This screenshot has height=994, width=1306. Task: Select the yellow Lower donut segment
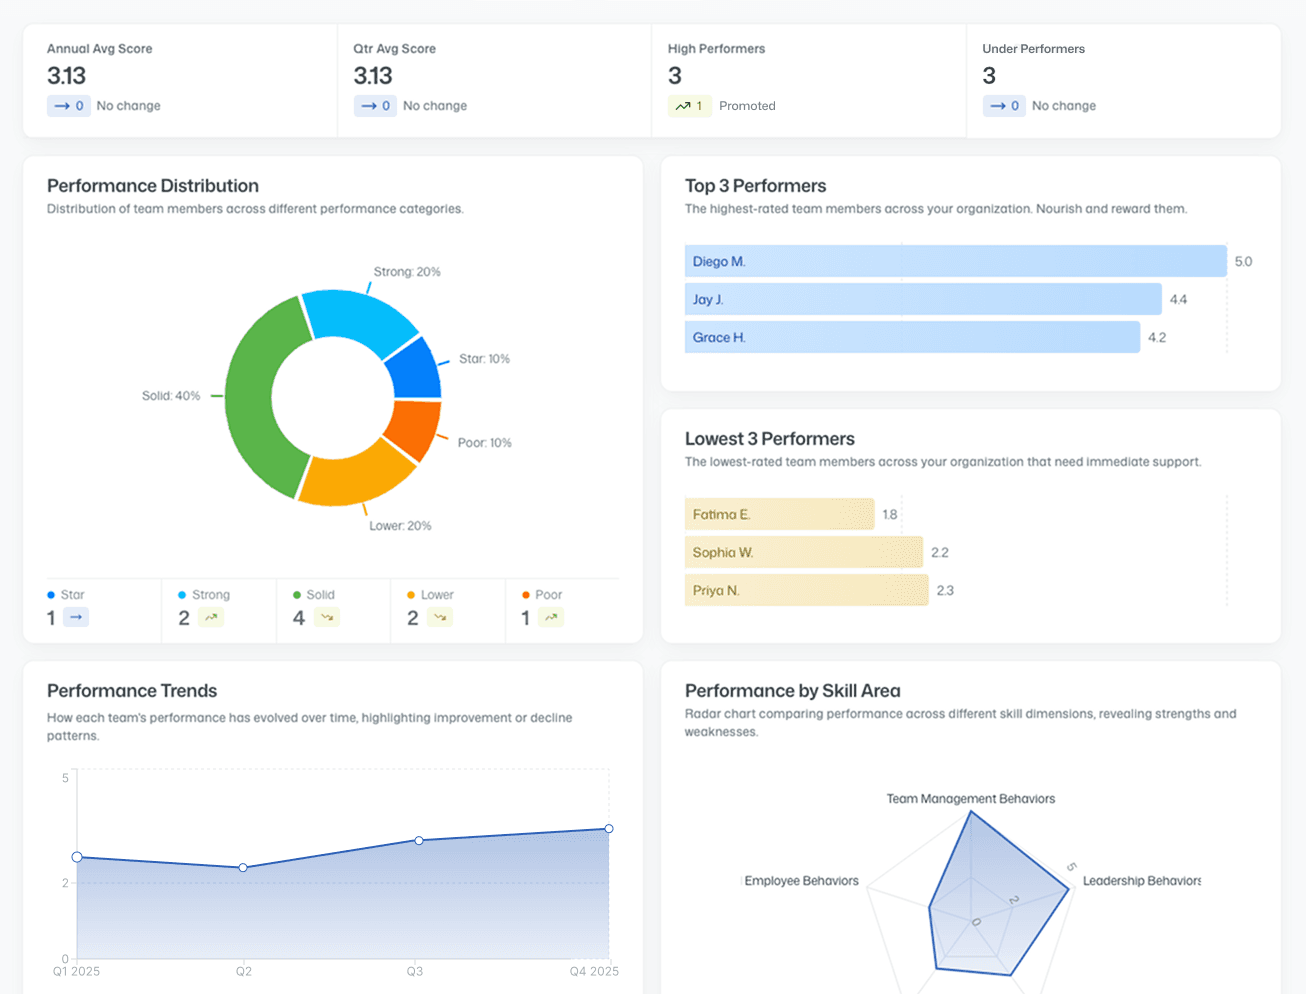coord(355,478)
